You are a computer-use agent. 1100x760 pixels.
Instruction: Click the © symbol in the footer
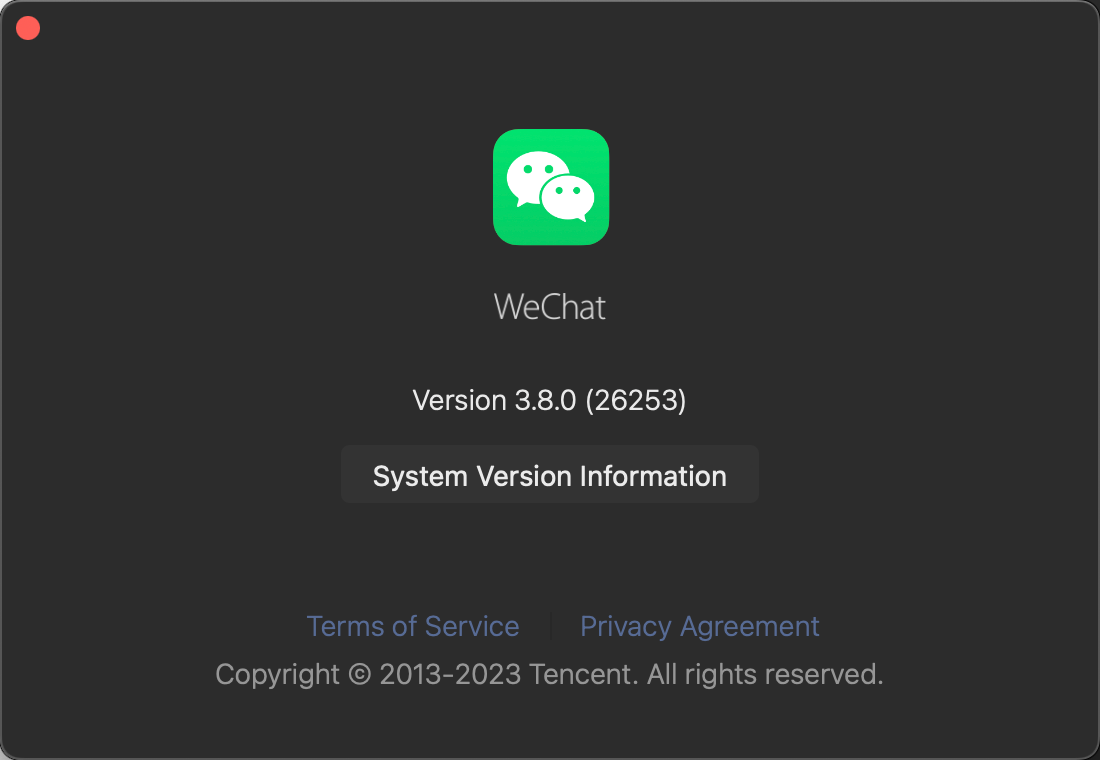tap(359, 675)
